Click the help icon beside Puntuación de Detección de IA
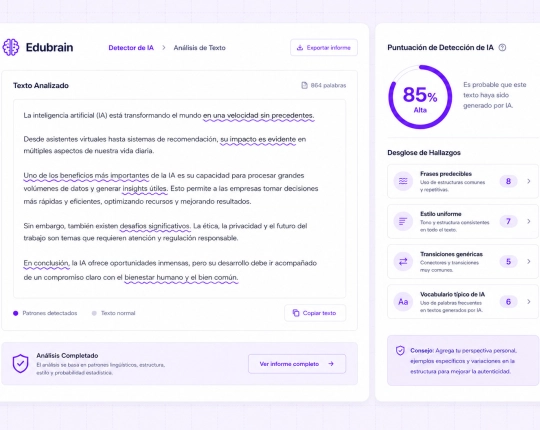Viewport: 540px width, 430px height. click(502, 48)
